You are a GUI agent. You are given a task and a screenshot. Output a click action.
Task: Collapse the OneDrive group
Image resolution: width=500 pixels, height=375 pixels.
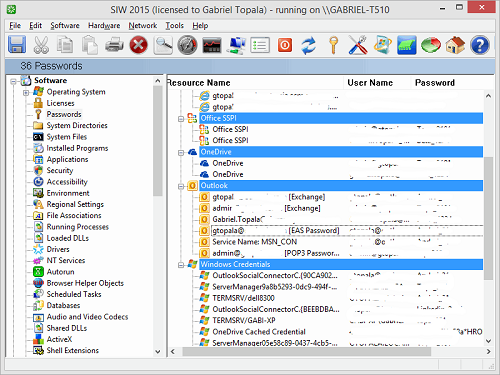[x=181, y=153]
